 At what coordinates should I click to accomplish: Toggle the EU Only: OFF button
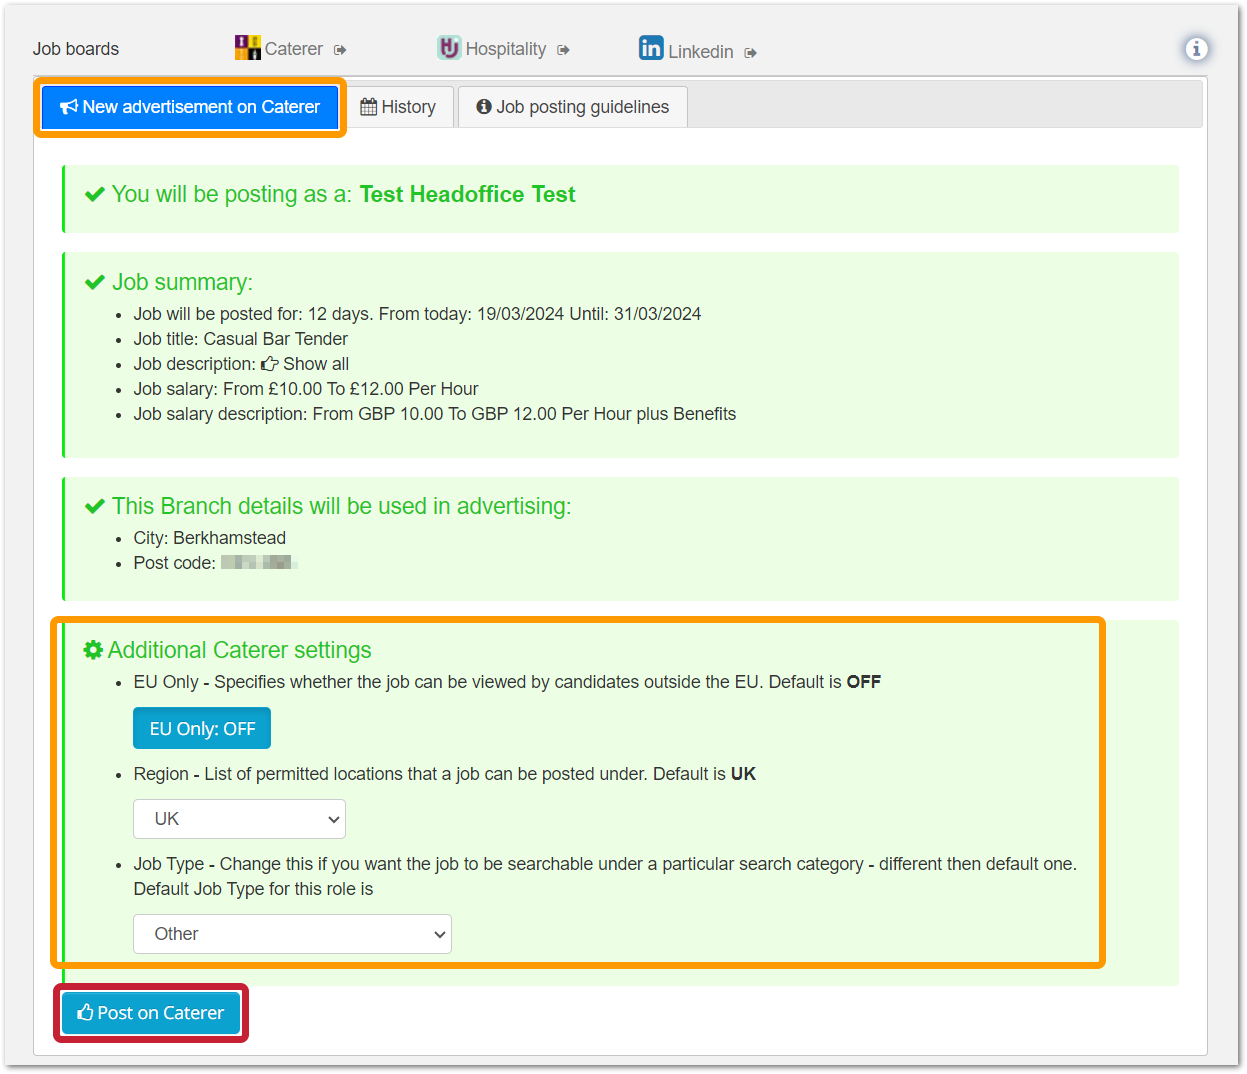[x=202, y=729]
